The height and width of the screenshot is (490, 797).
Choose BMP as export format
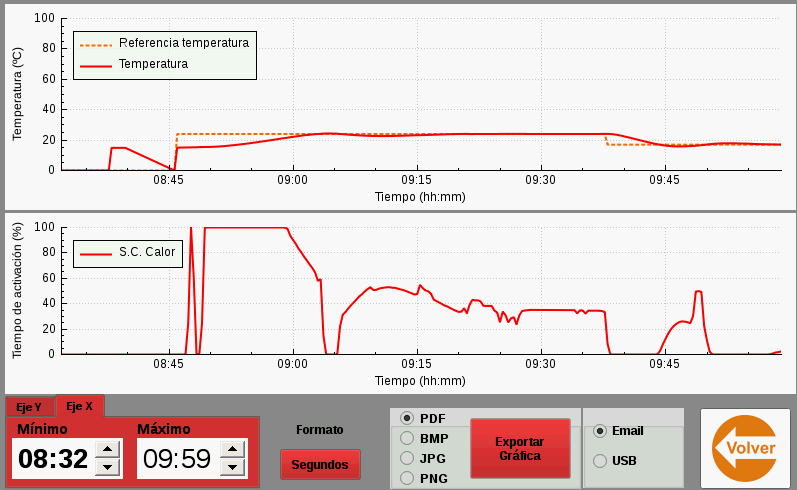[407, 437]
